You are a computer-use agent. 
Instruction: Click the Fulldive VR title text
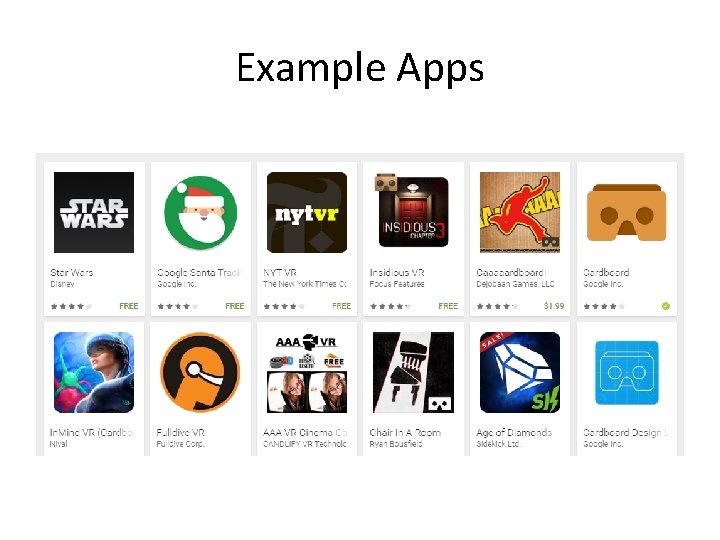[180, 432]
